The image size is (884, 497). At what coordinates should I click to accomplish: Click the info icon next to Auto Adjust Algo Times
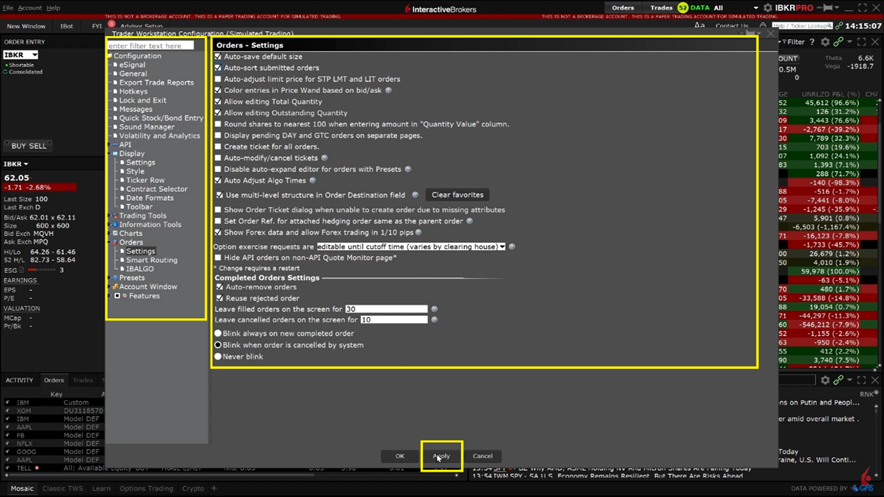314,181
